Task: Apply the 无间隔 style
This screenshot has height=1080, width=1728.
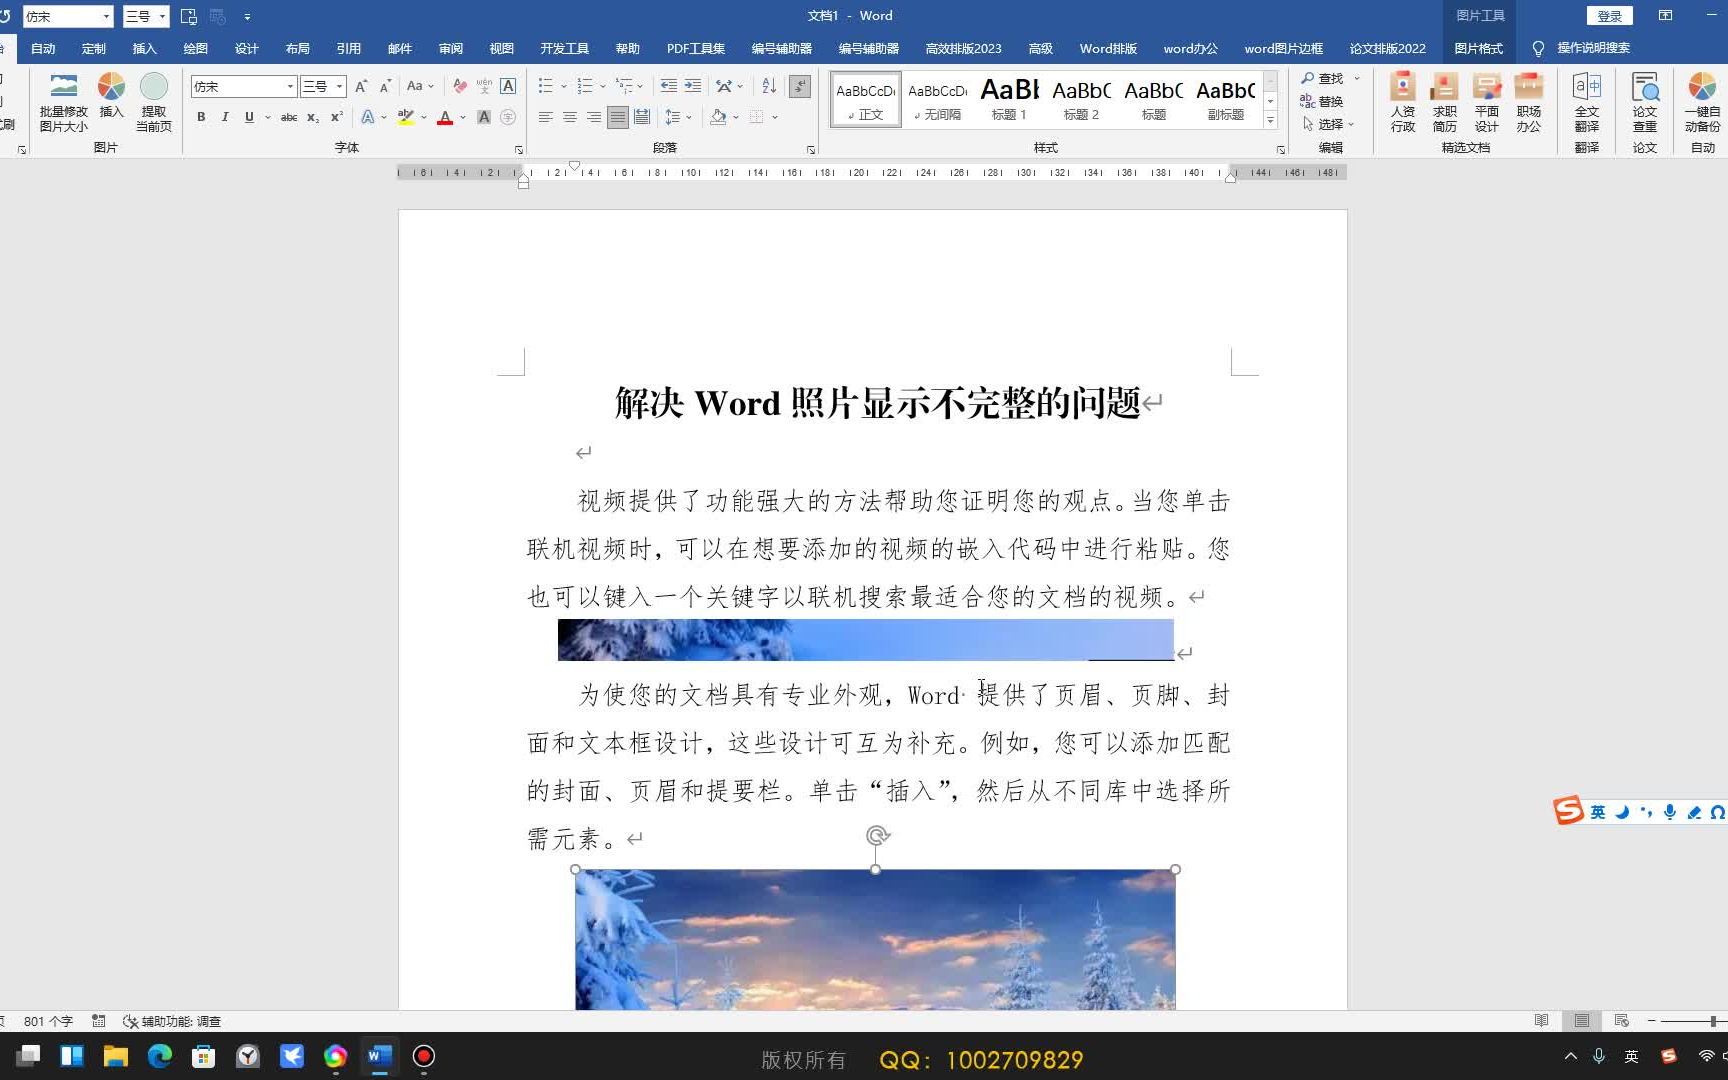Action: coord(937,99)
